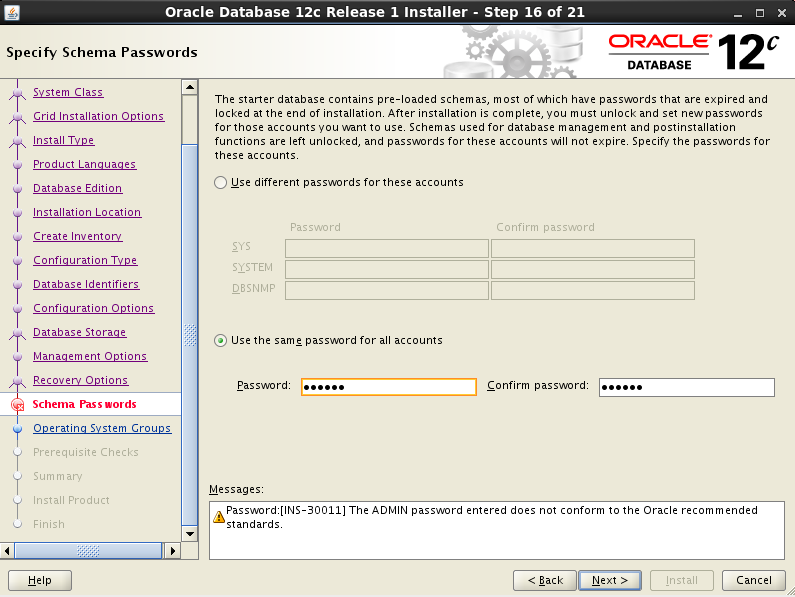Click the sidebar horizontal scrollbar thumb
This screenshot has width=795, height=597.
point(88,551)
